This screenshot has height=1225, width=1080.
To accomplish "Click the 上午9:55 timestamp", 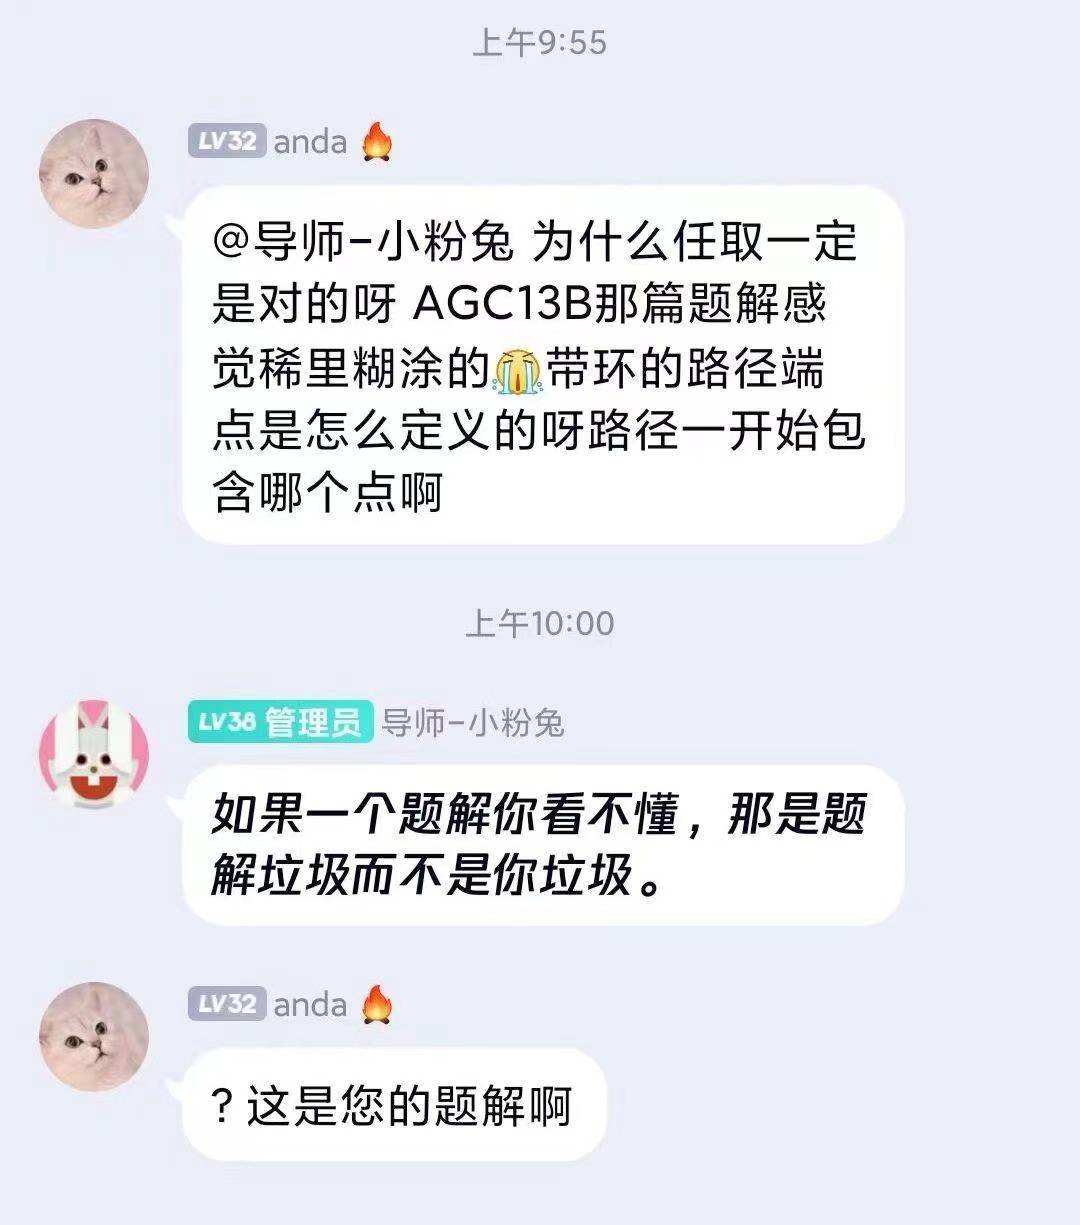I will pos(540,43).
